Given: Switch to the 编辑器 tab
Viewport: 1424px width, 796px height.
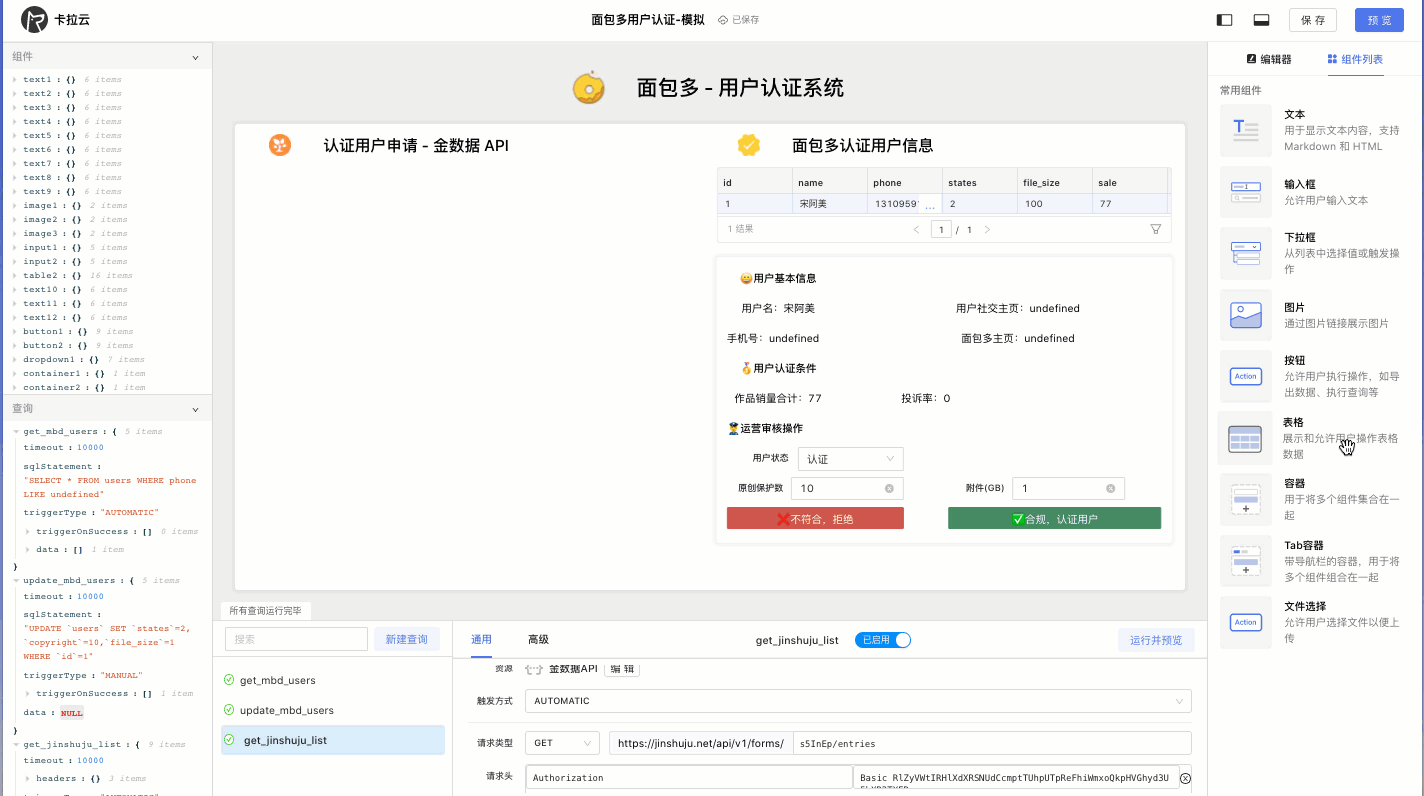Looking at the screenshot, I should pos(1274,58).
